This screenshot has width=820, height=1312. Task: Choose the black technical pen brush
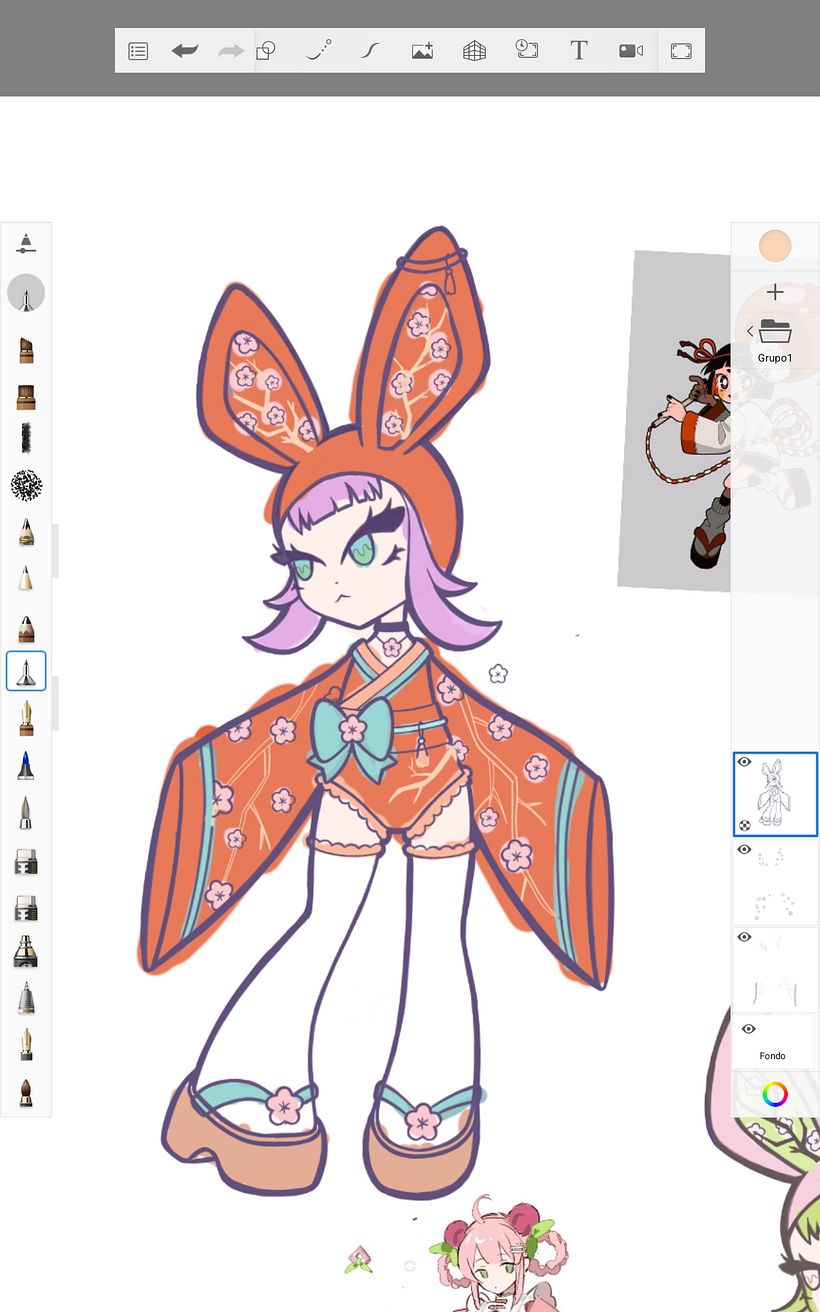pyautogui.click(x=26, y=952)
